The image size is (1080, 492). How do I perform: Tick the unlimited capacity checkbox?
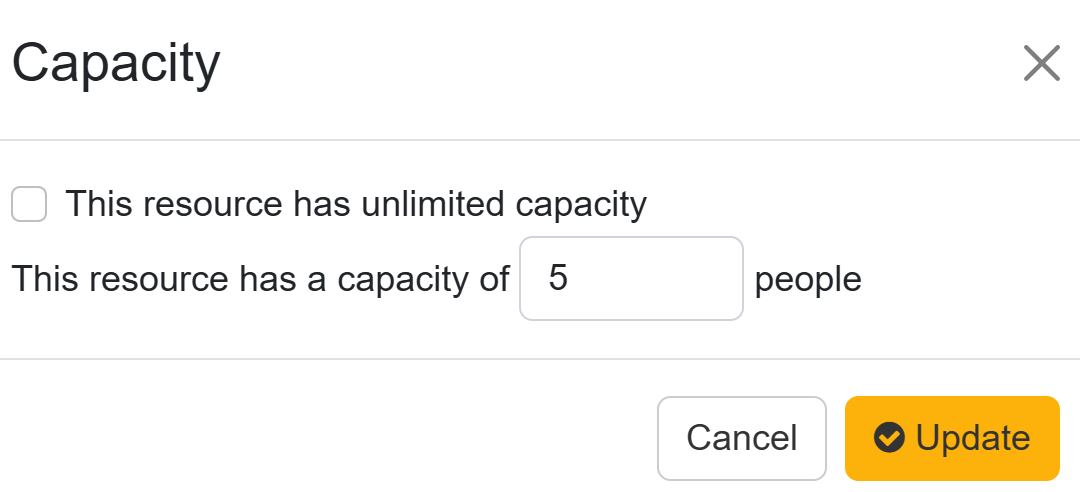[29, 205]
